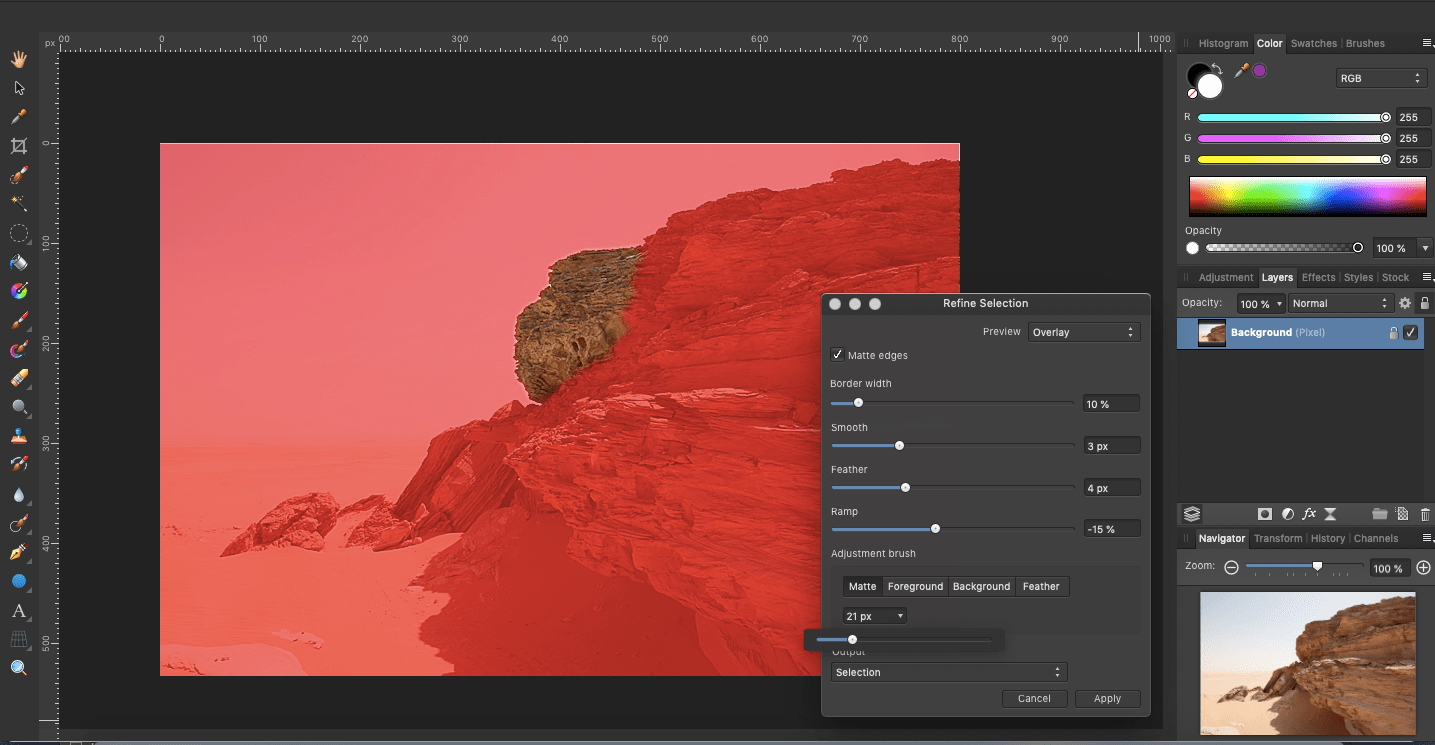This screenshot has height=745, width=1435.
Task: Select the Artistic Text tool
Action: 18,611
